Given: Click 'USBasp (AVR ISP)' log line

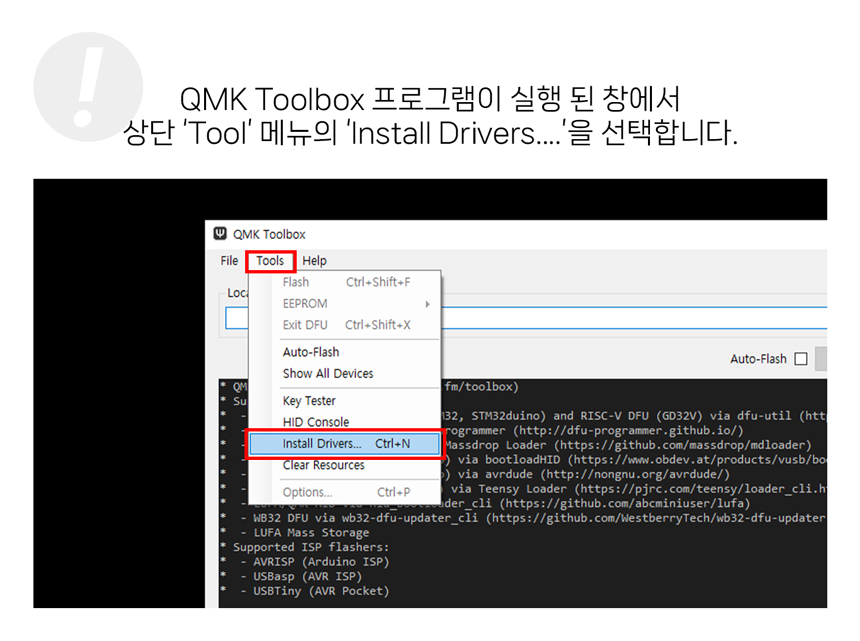Looking at the screenshot, I should tap(307, 576).
